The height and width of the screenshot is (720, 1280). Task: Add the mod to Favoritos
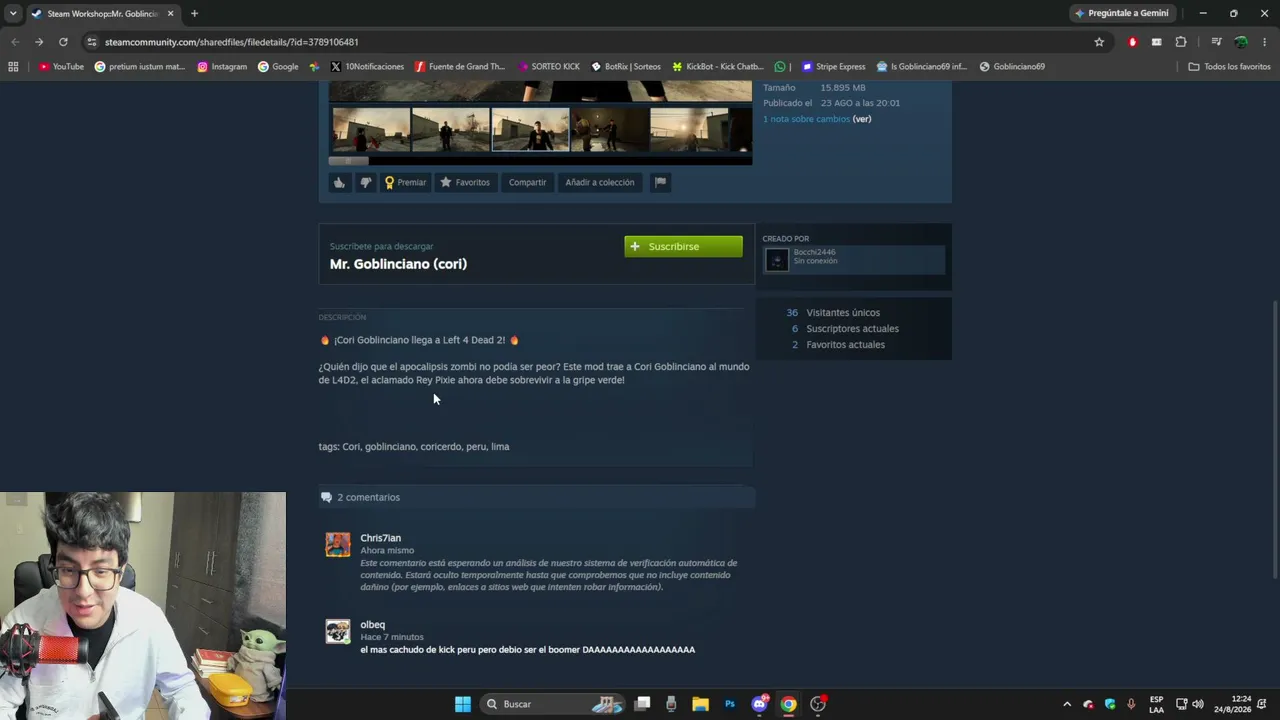(x=465, y=182)
